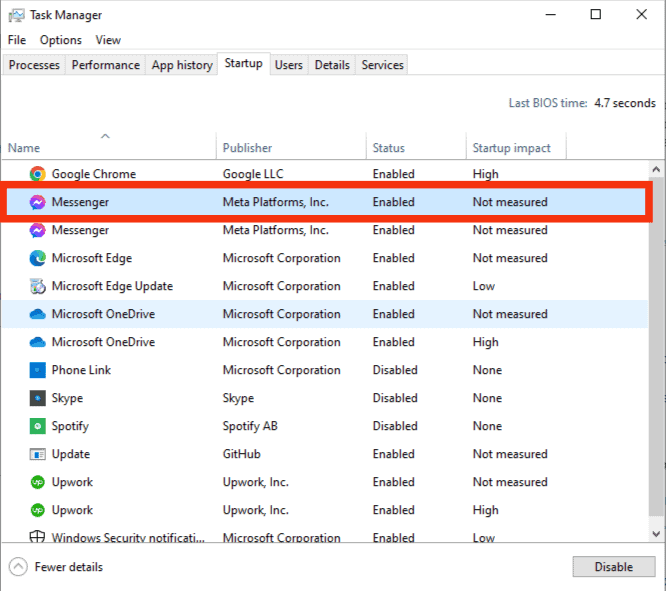Sort by the Status column header
666x591 pixels.
coord(416,146)
